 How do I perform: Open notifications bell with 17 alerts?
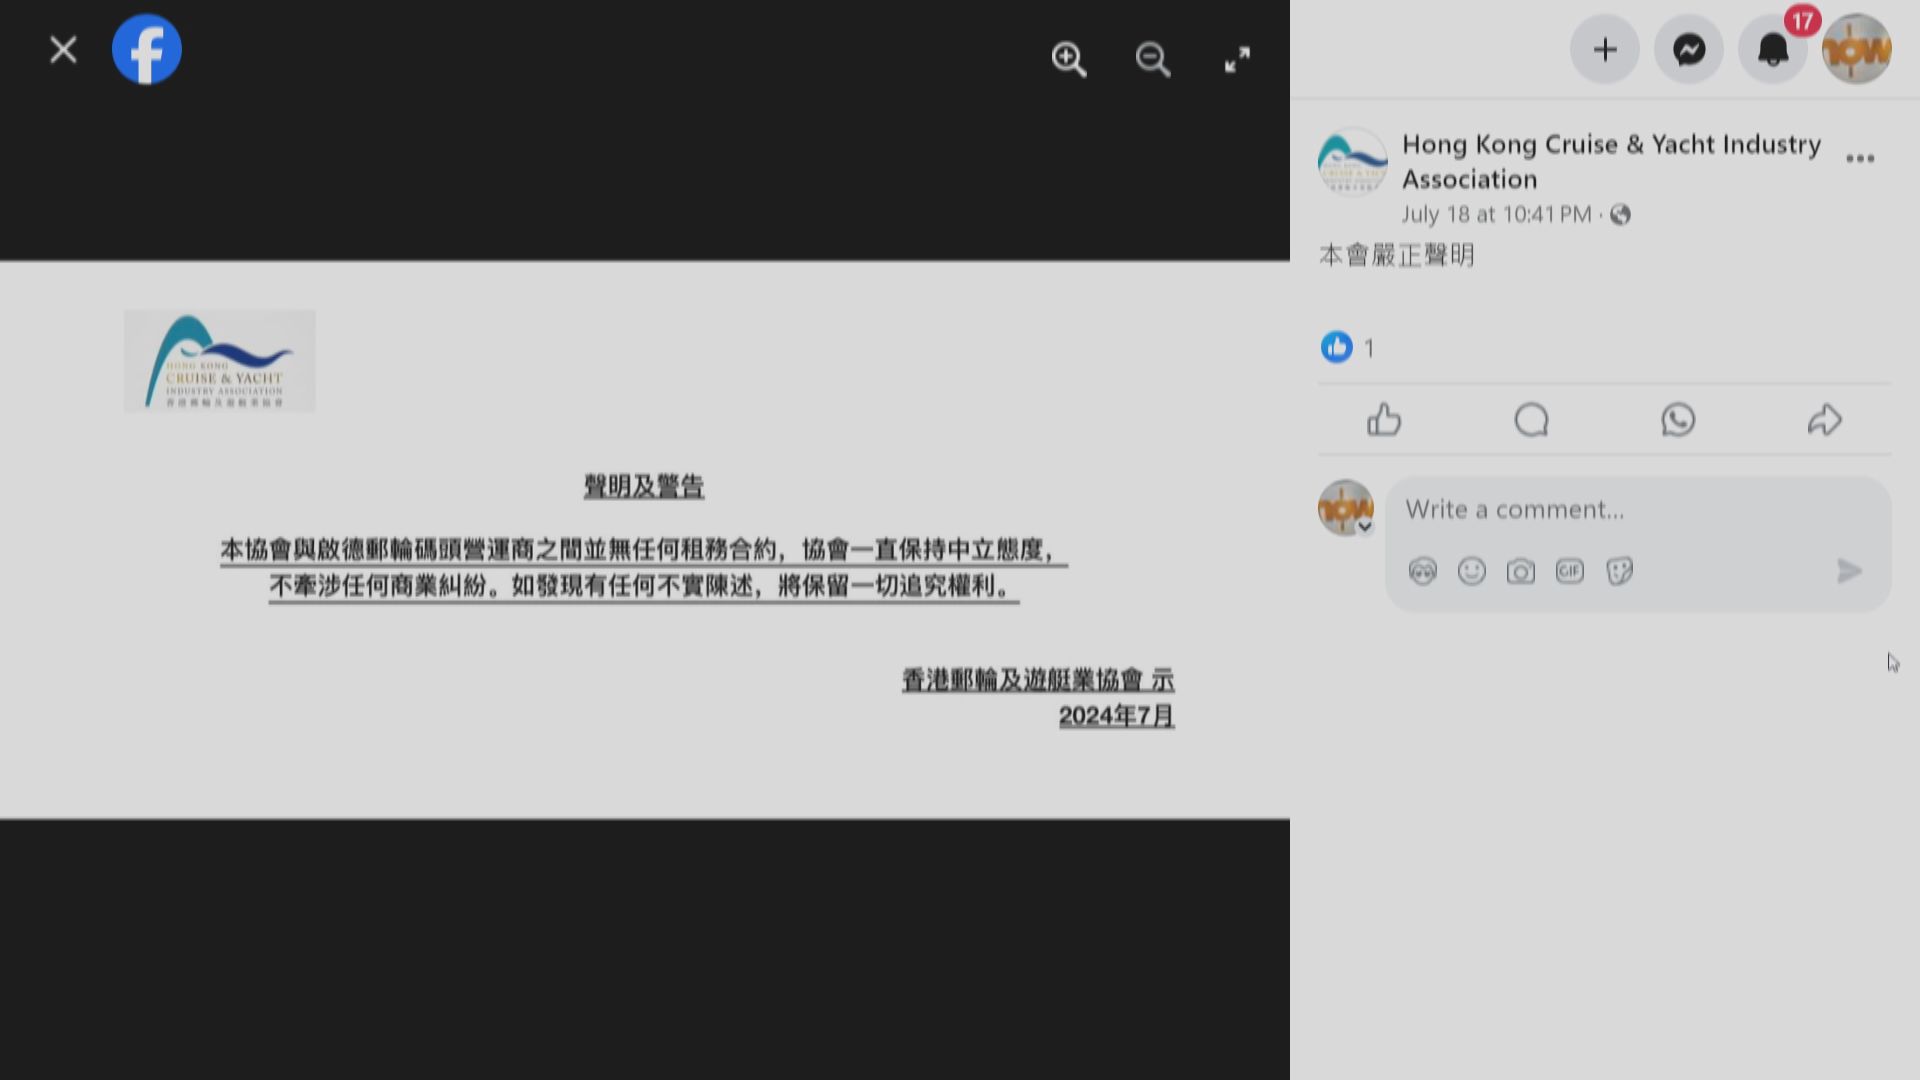[x=1773, y=49]
